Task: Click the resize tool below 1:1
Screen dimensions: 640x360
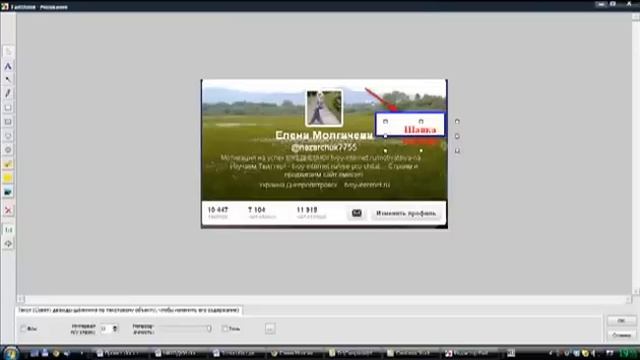Action: [x=8, y=244]
